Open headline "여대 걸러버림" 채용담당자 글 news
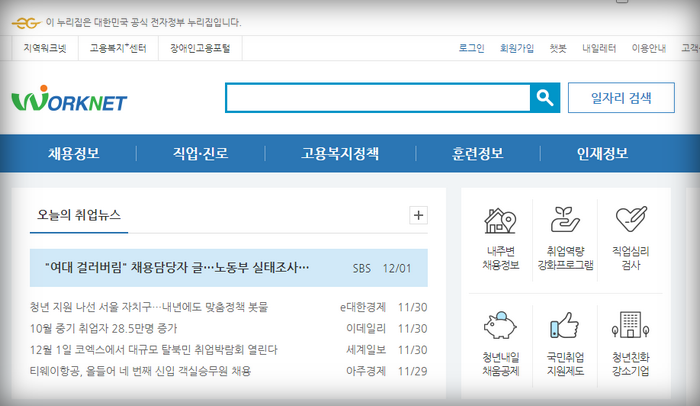The image size is (700, 406). [x=177, y=268]
